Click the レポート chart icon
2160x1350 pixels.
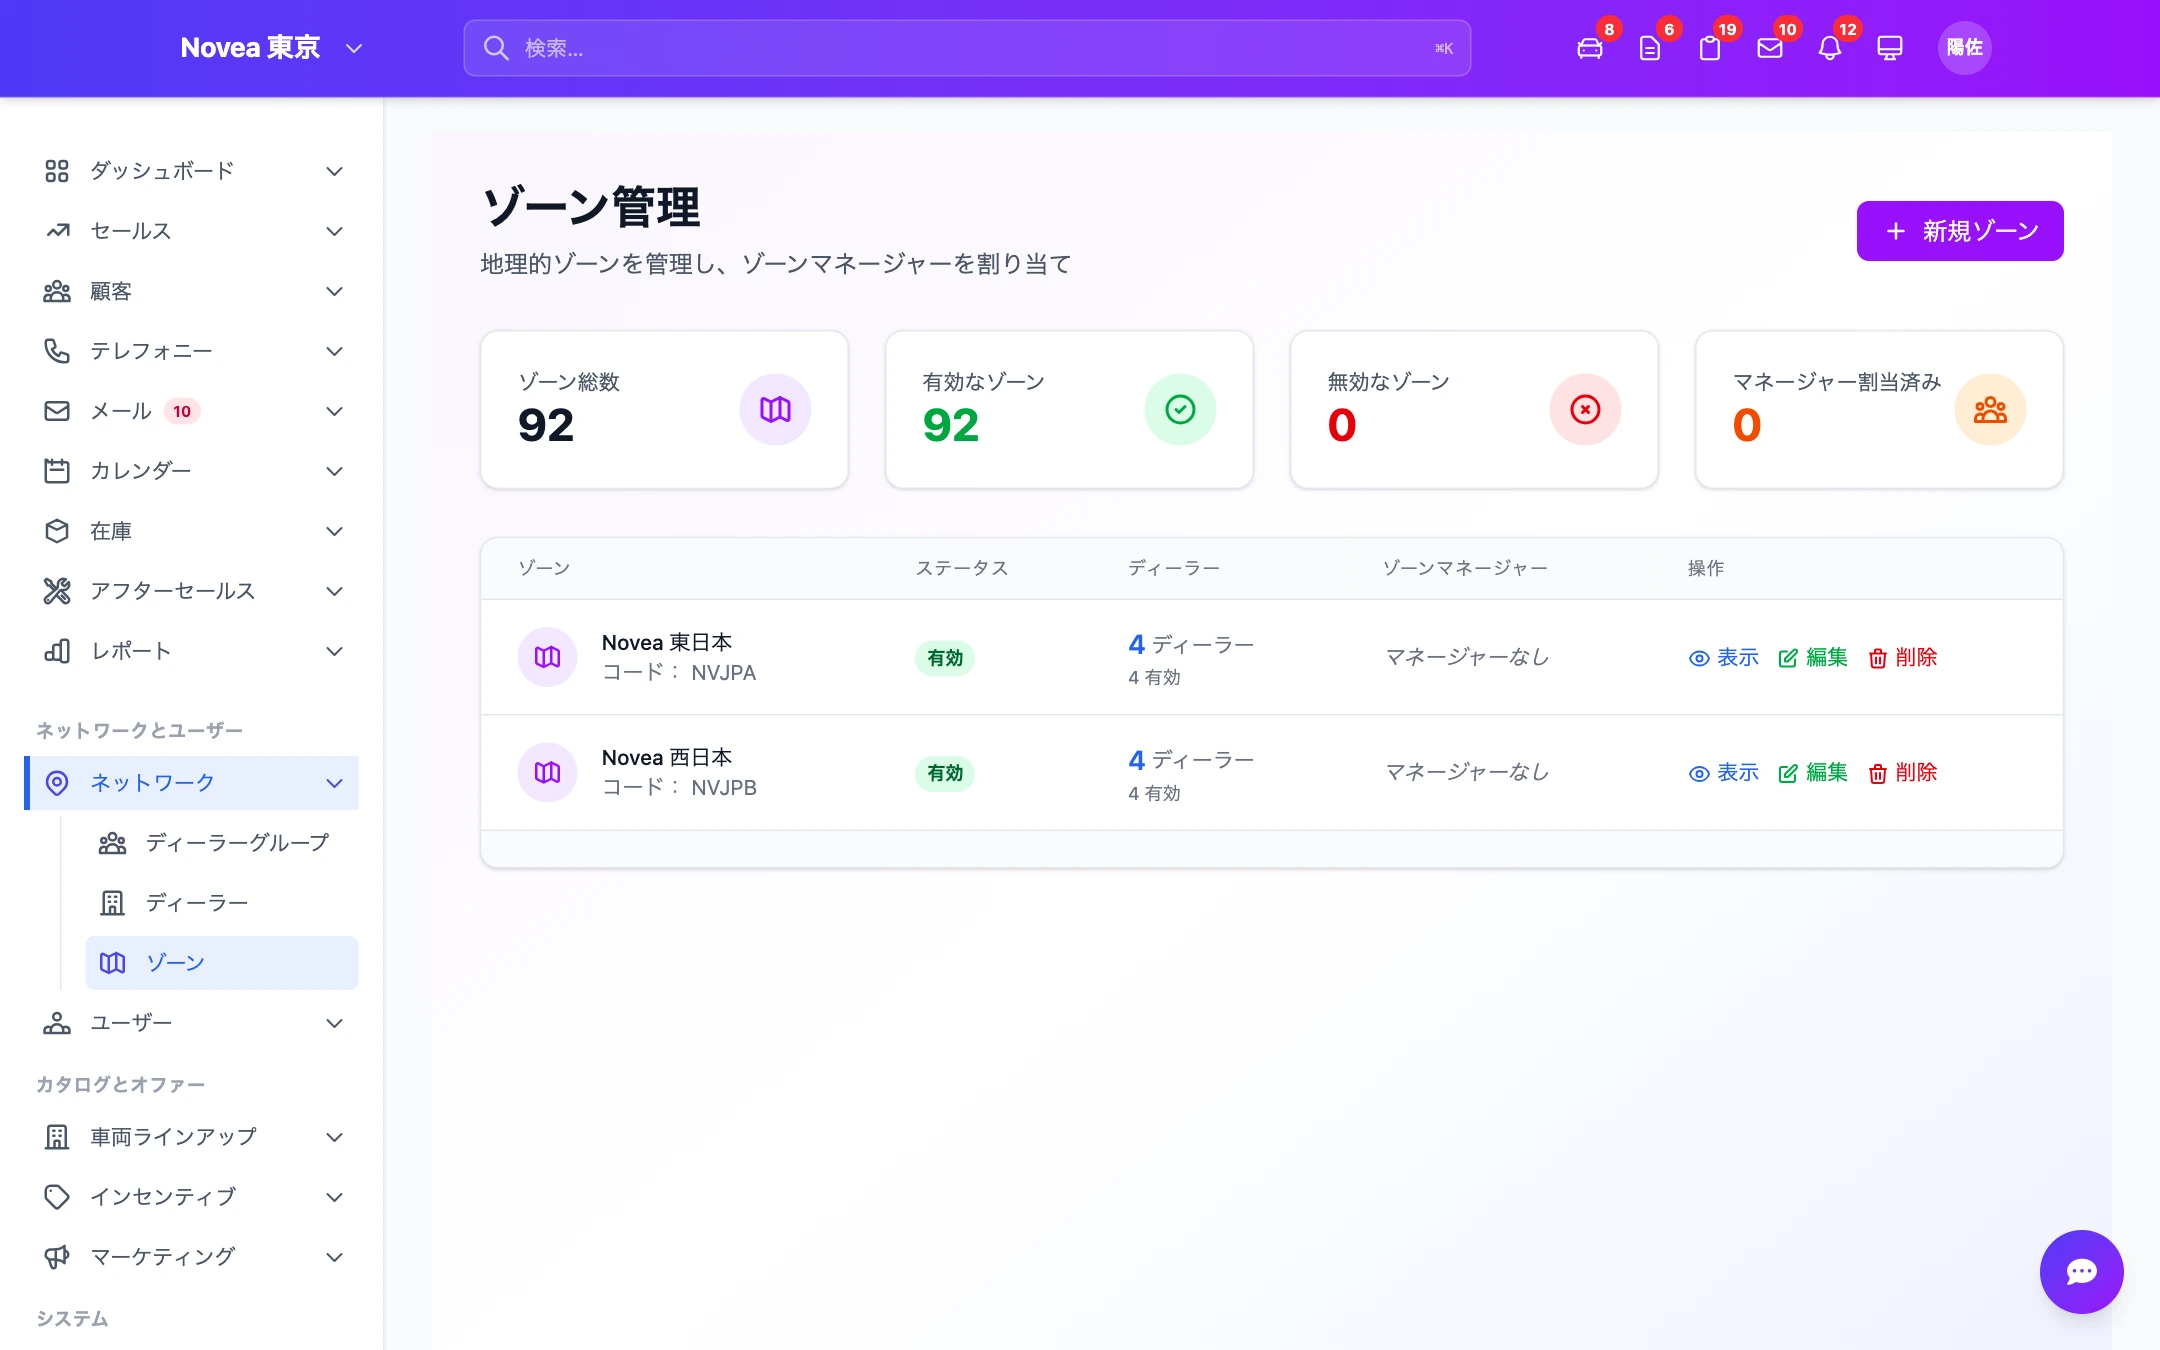coord(57,651)
